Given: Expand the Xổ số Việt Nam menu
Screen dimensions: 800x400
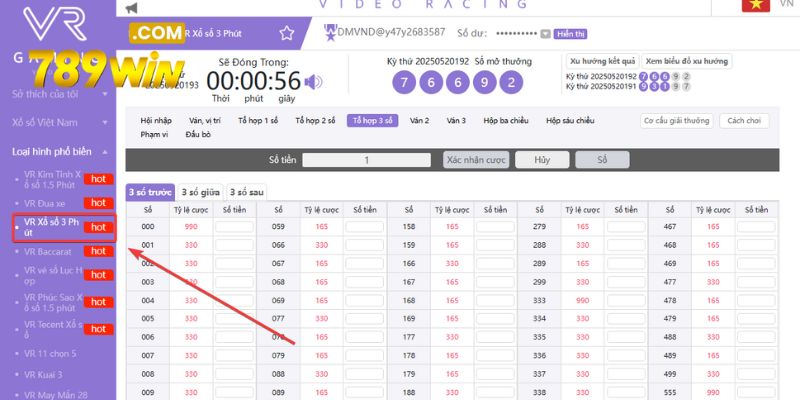Looking at the screenshot, I should (x=106, y=122).
